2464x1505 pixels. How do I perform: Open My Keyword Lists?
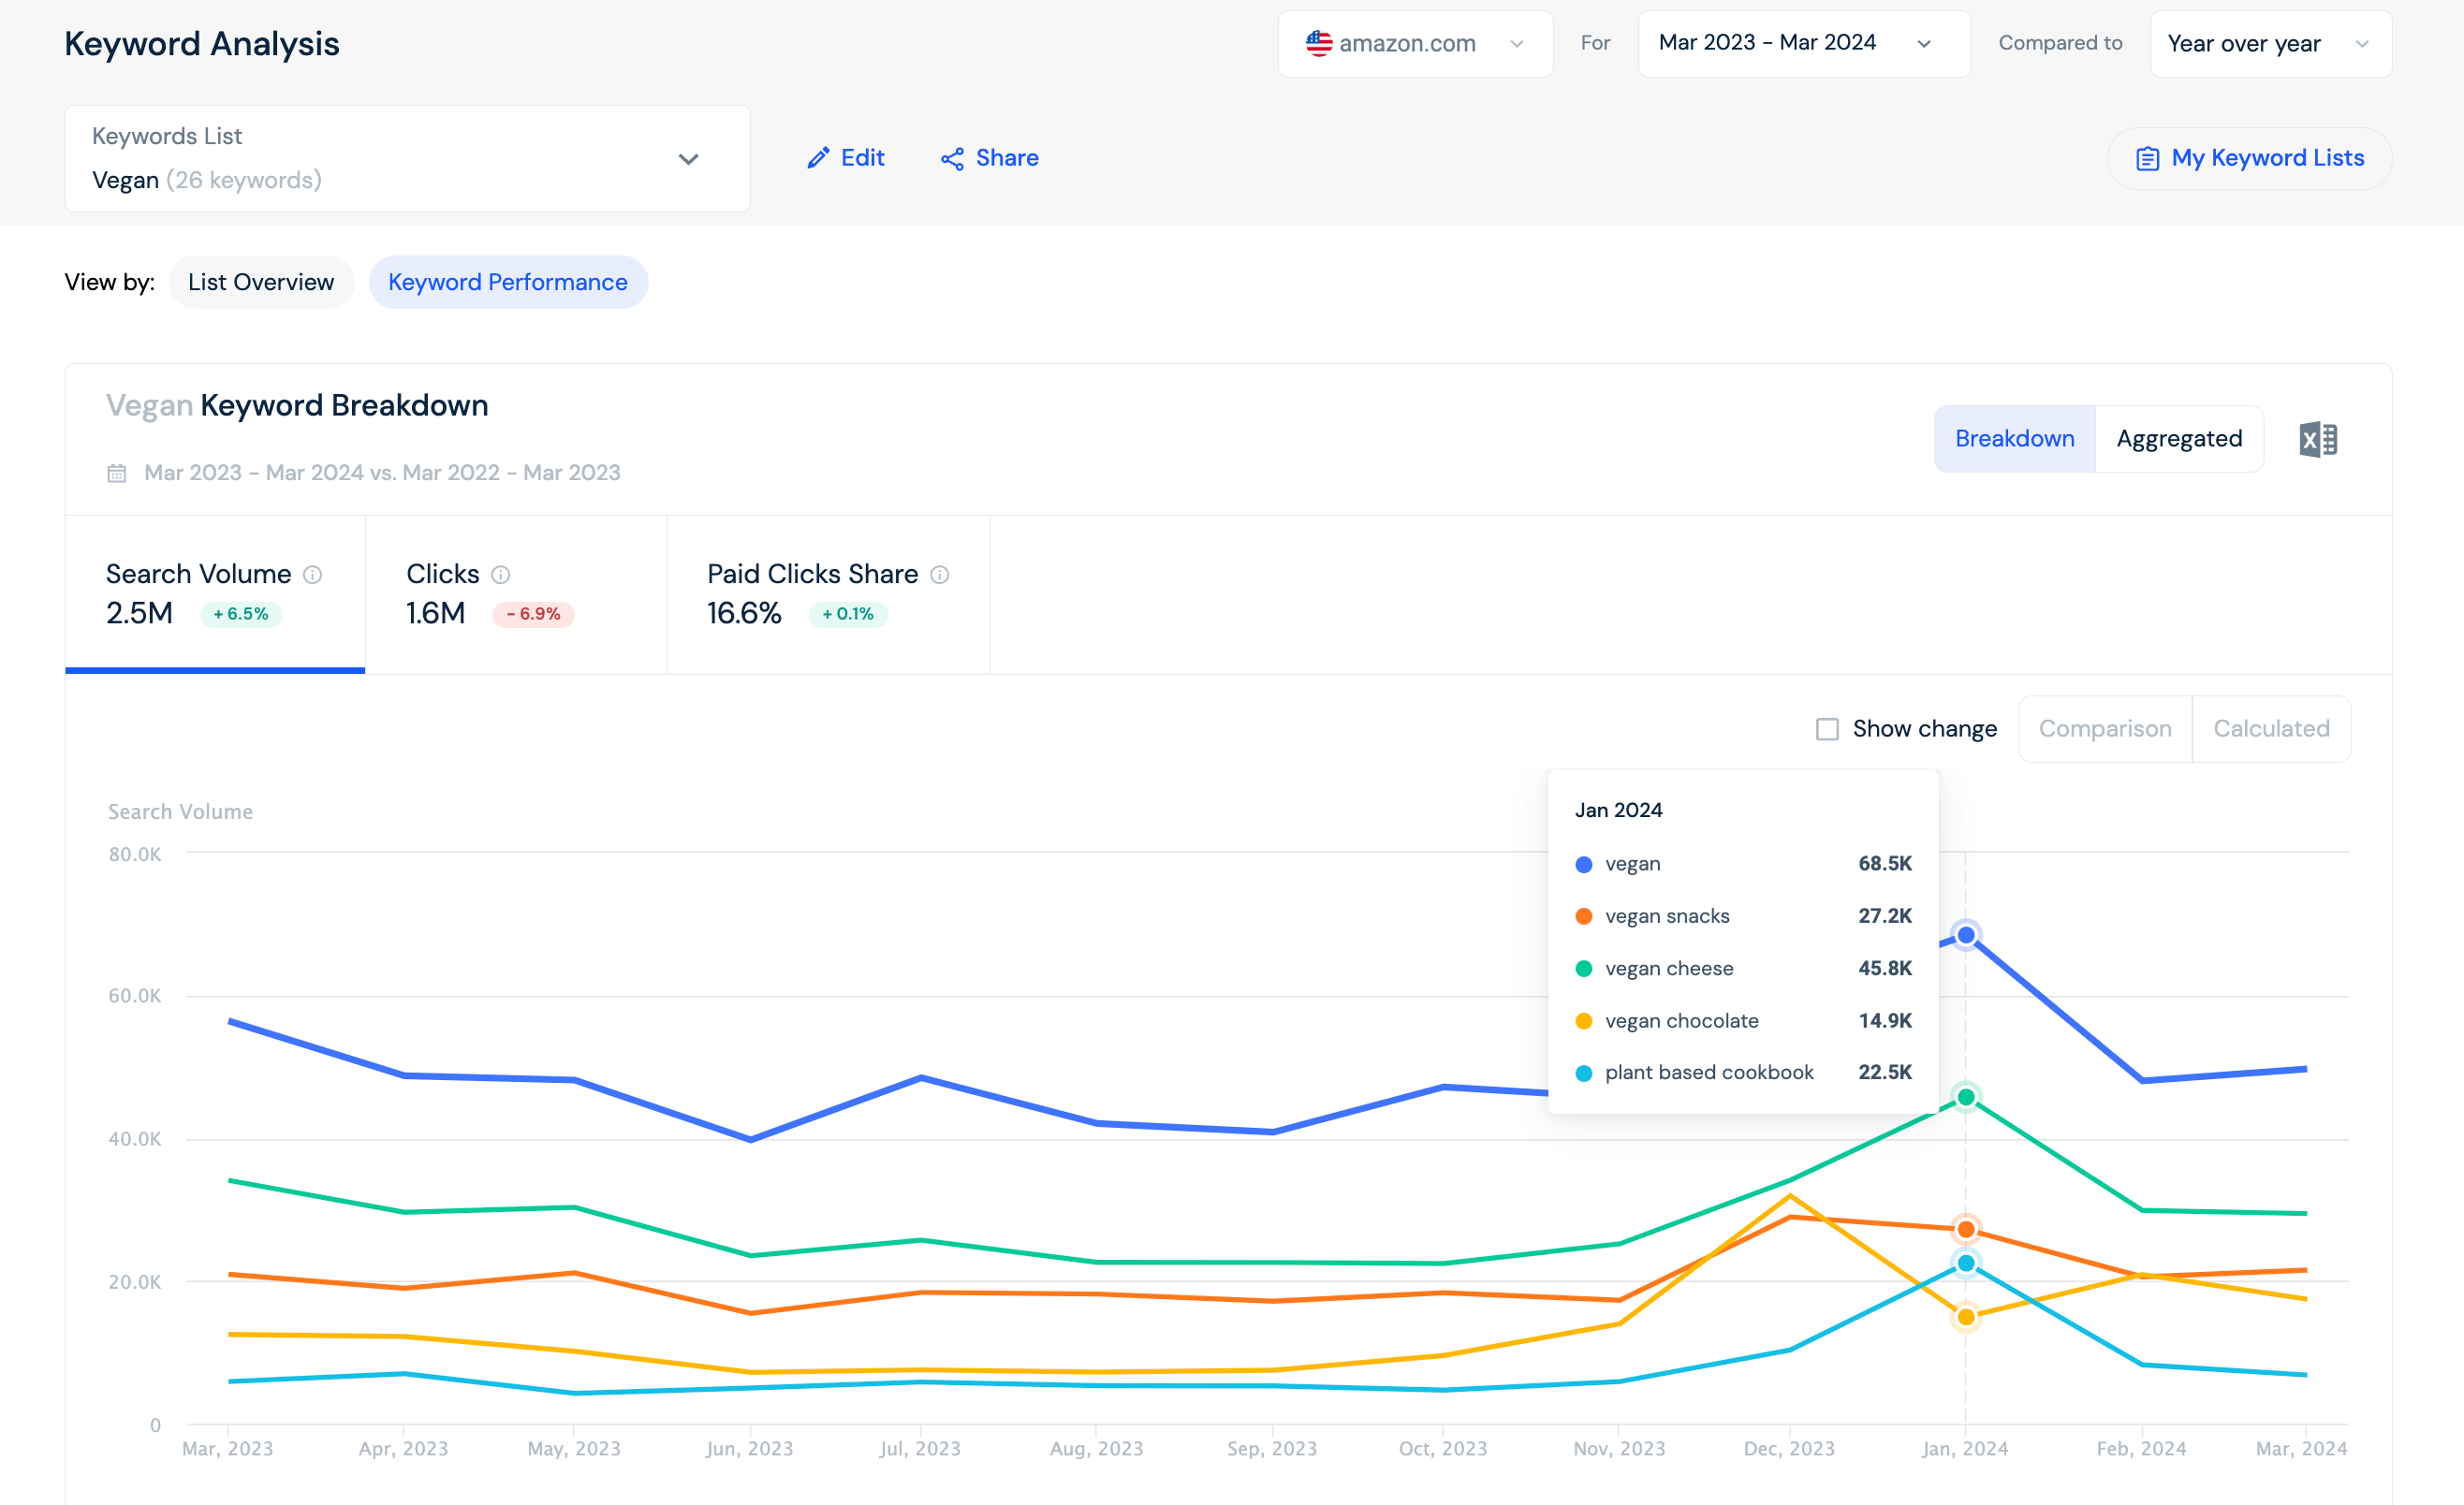[x=2249, y=158]
